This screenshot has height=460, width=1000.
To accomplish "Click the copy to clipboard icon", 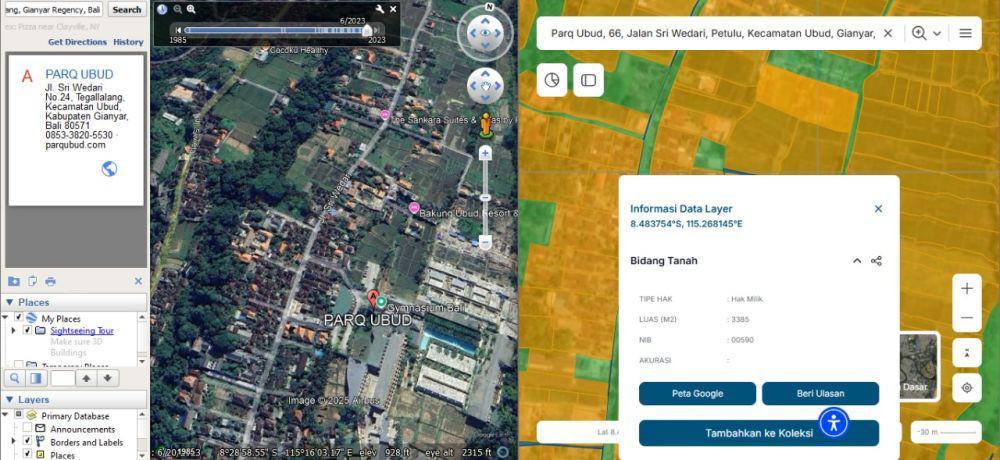I will pos(33,281).
